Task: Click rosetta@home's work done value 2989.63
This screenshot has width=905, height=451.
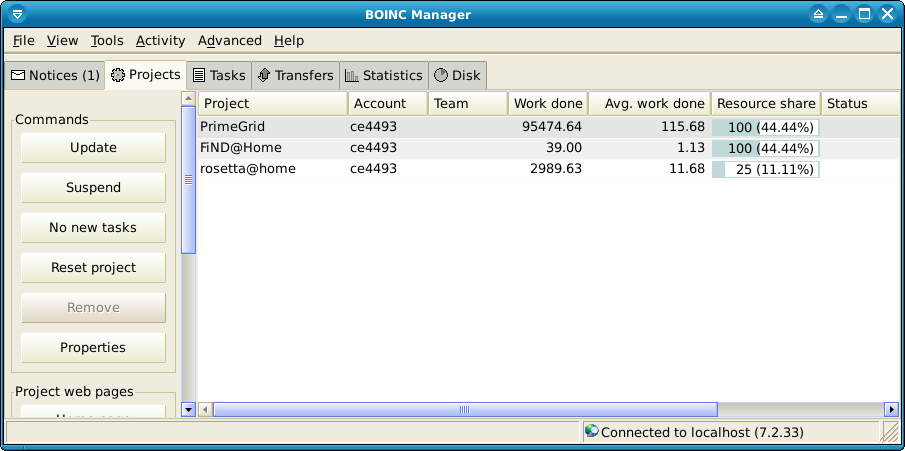Action: point(556,169)
